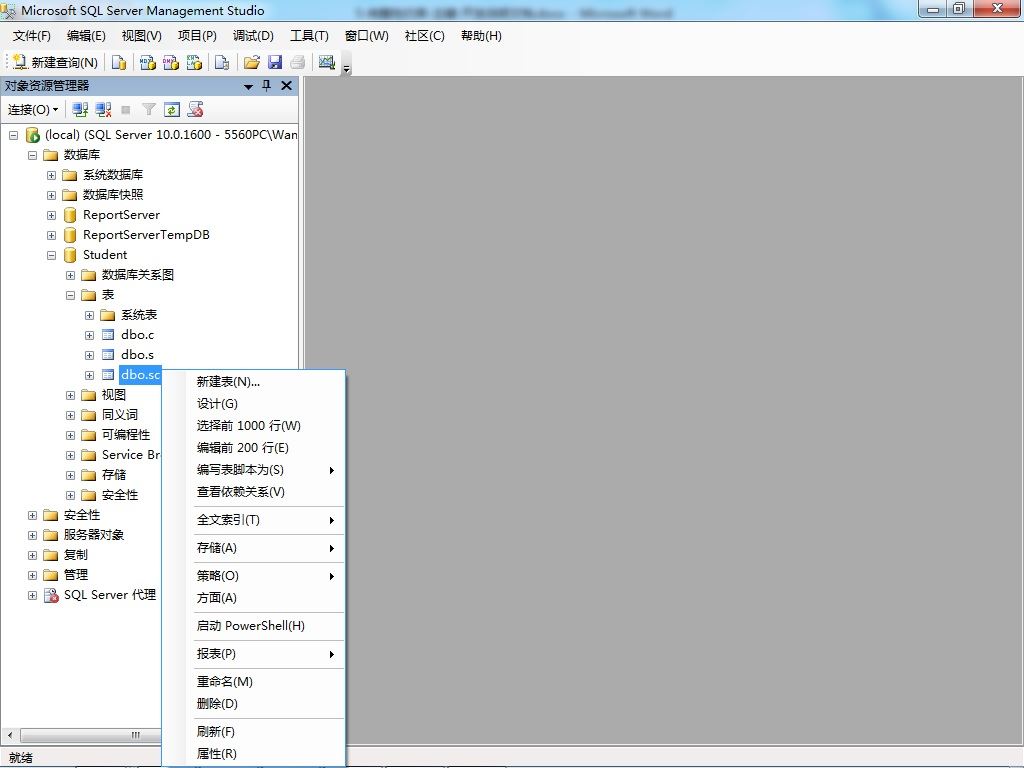Toggle the auto-hide pin of Object Explorer
Viewport: 1024px width, 768px height.
pos(266,86)
